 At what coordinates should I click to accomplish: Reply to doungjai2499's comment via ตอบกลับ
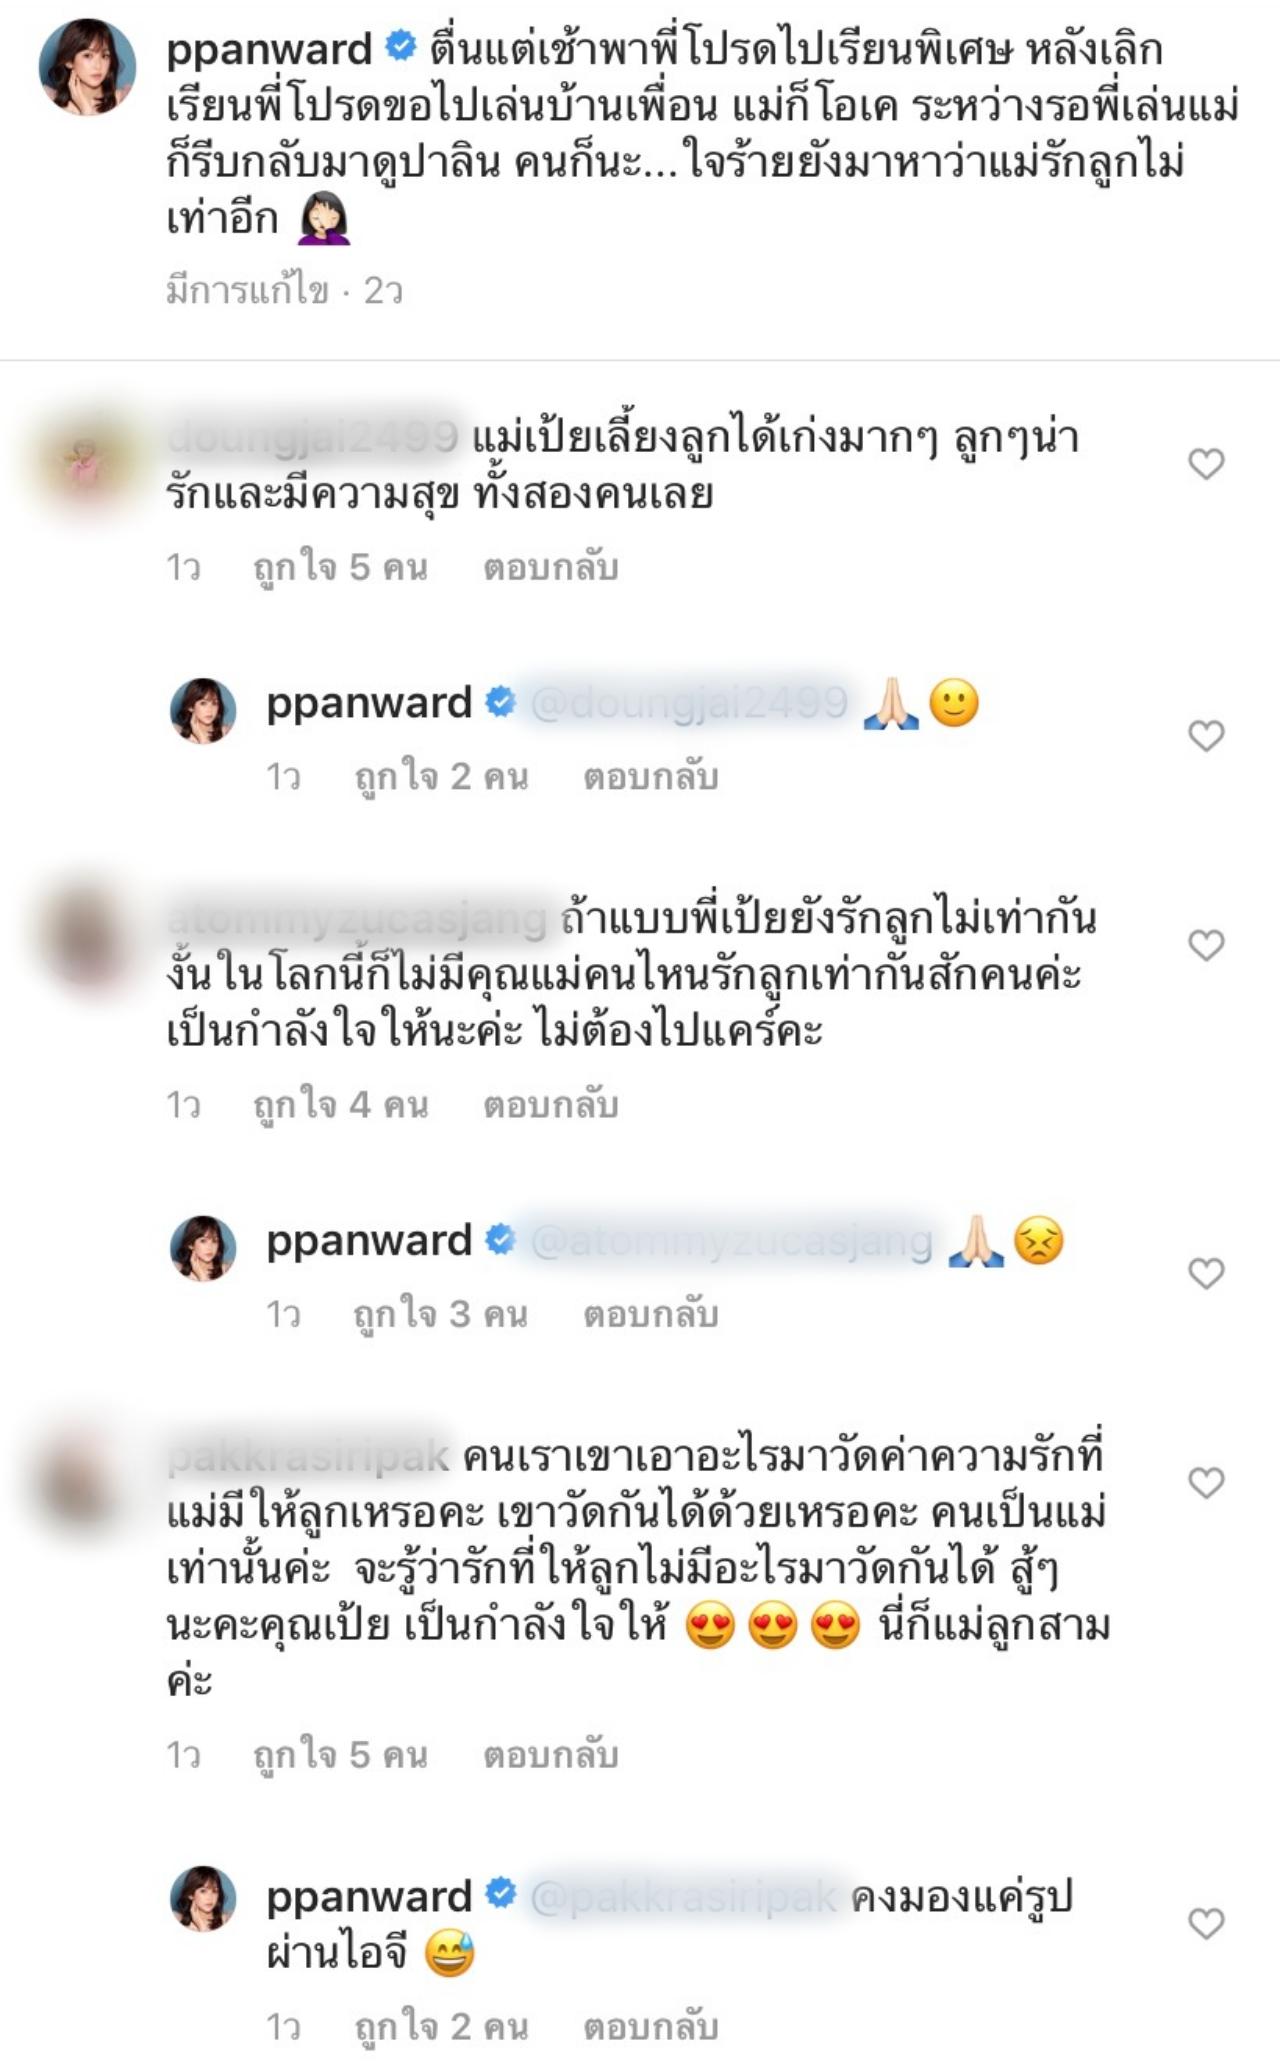[x=551, y=567]
